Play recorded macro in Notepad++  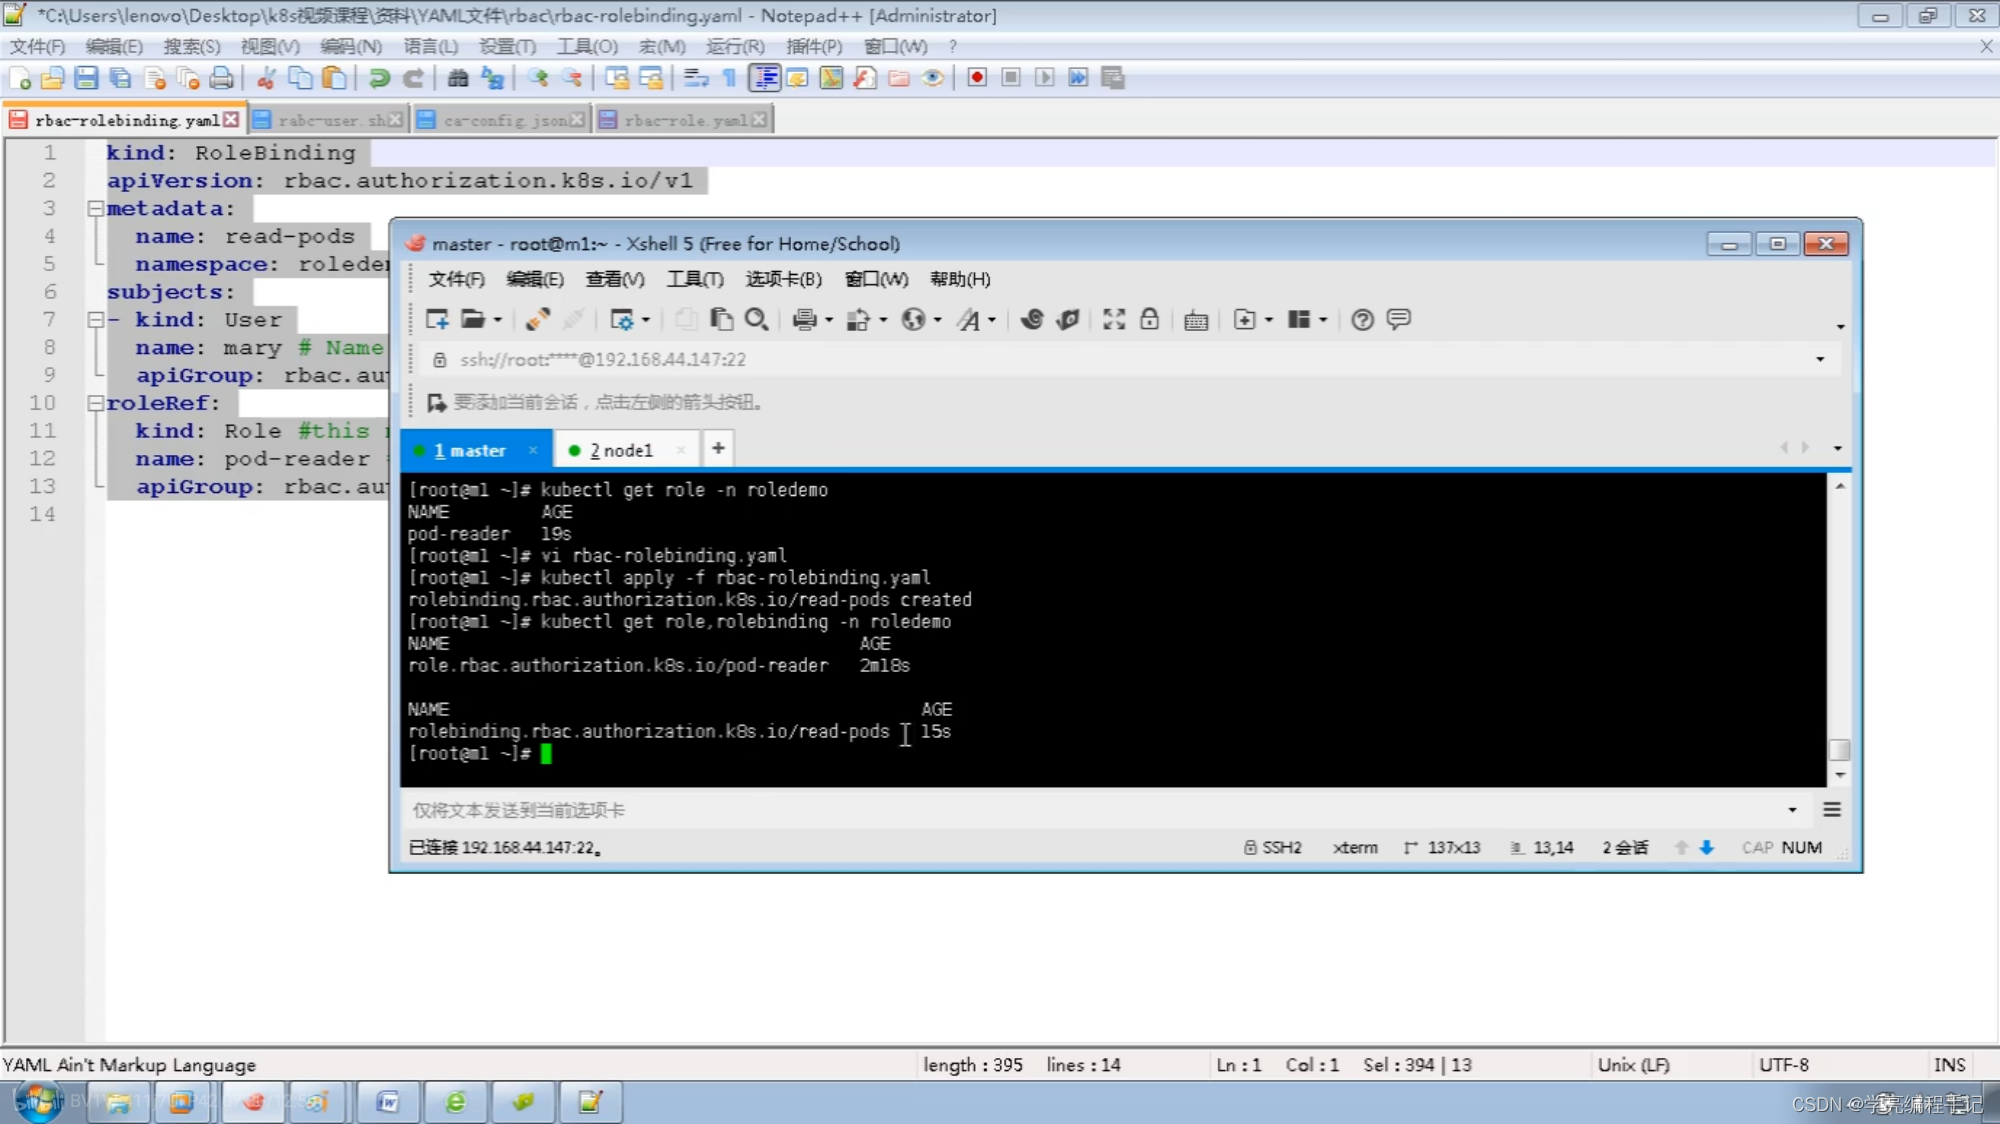click(x=1045, y=78)
